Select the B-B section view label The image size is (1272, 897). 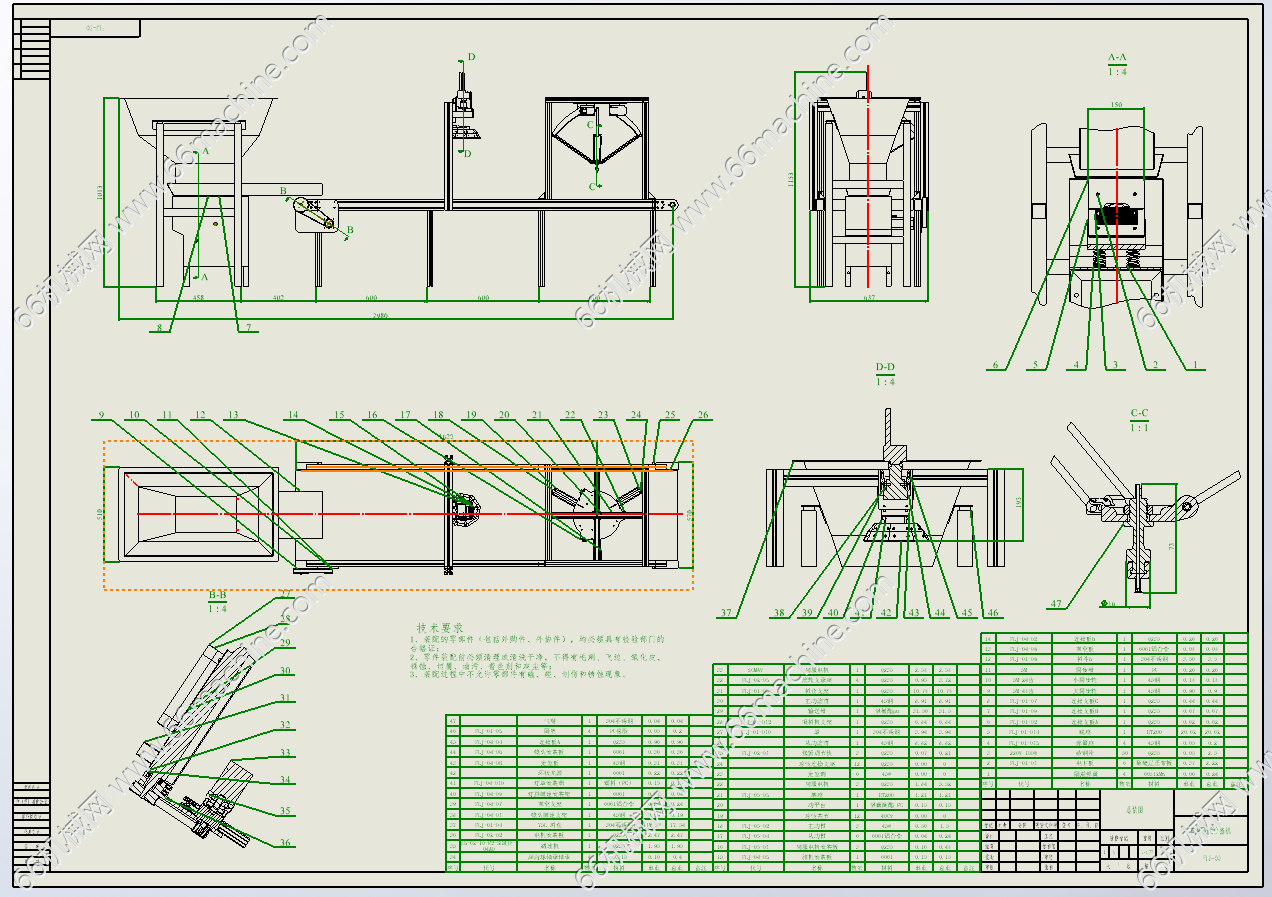[217, 595]
